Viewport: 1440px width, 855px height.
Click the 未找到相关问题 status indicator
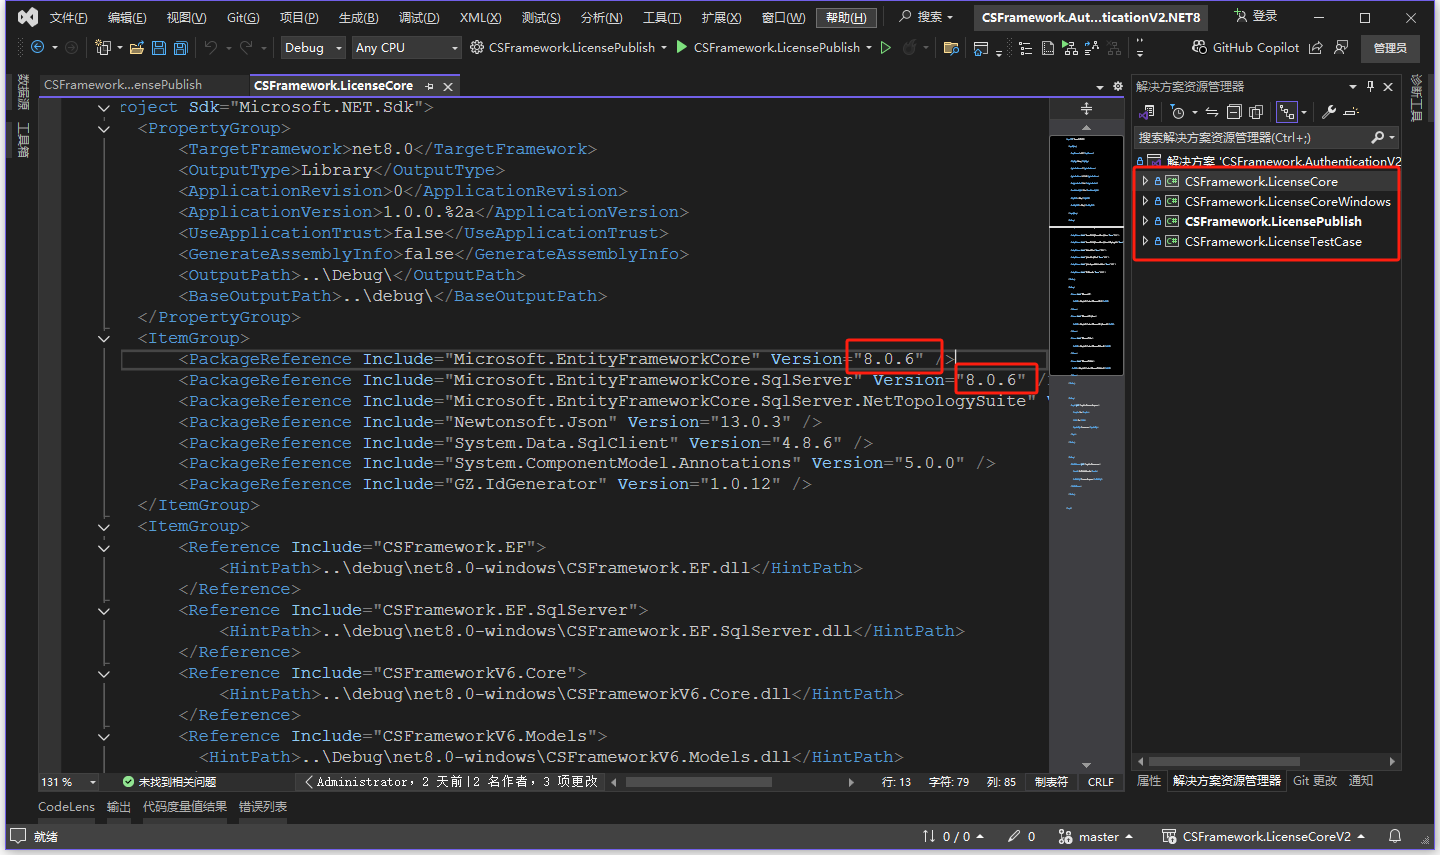pyautogui.click(x=169, y=782)
